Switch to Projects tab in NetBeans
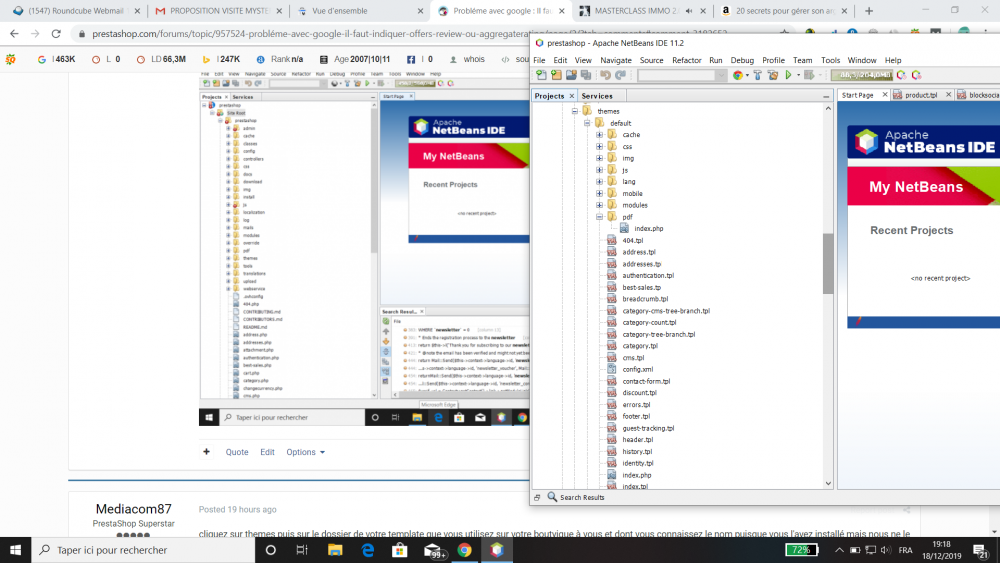 [x=549, y=96]
